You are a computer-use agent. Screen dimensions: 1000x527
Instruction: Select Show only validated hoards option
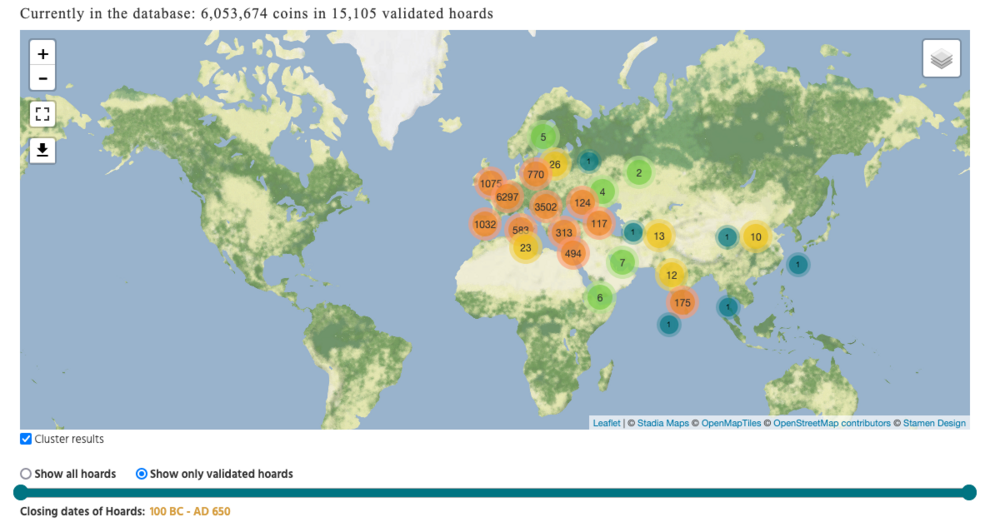point(141,474)
